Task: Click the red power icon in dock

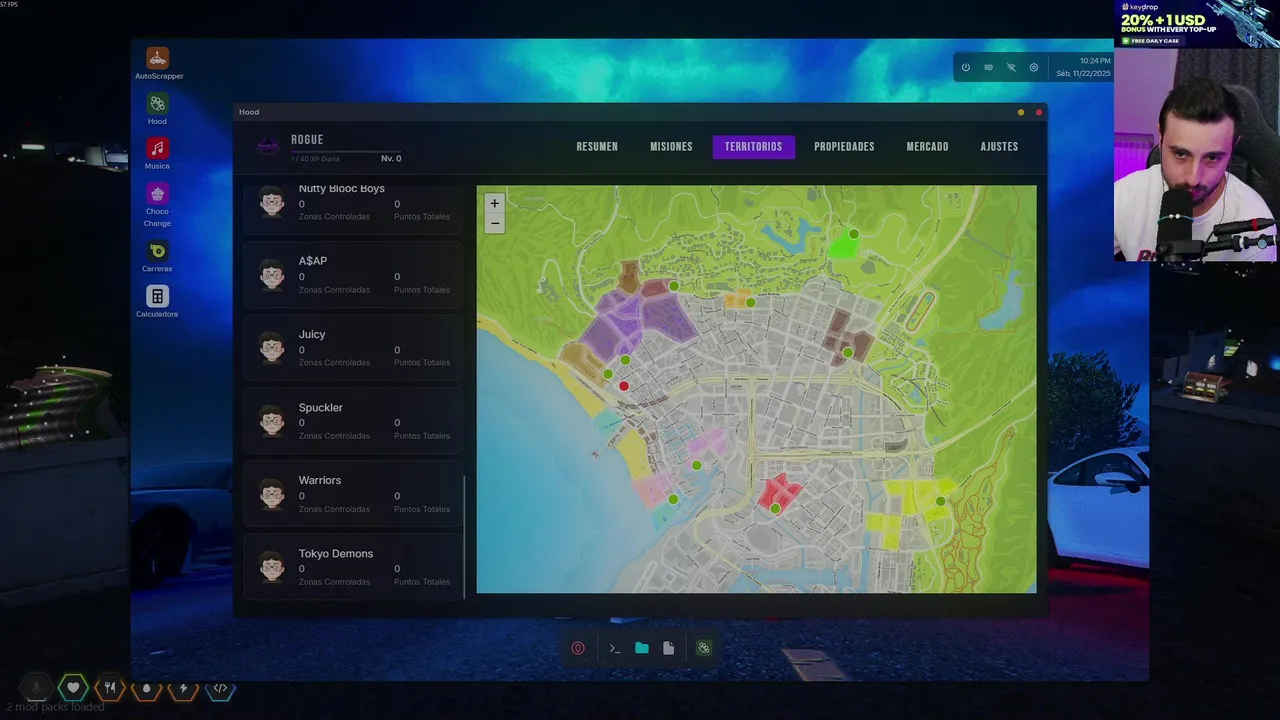Action: pos(578,648)
